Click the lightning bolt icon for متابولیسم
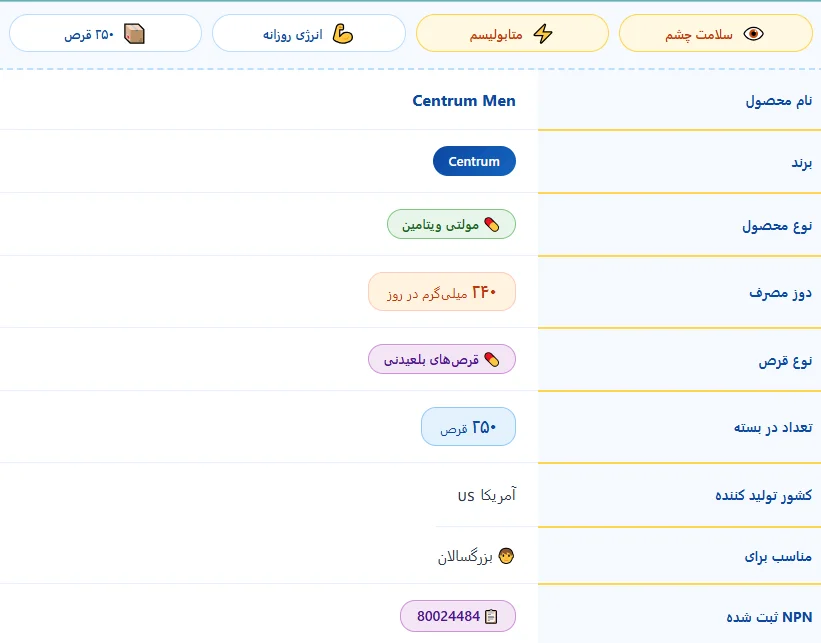This screenshot has height=643, width=821. (543, 34)
